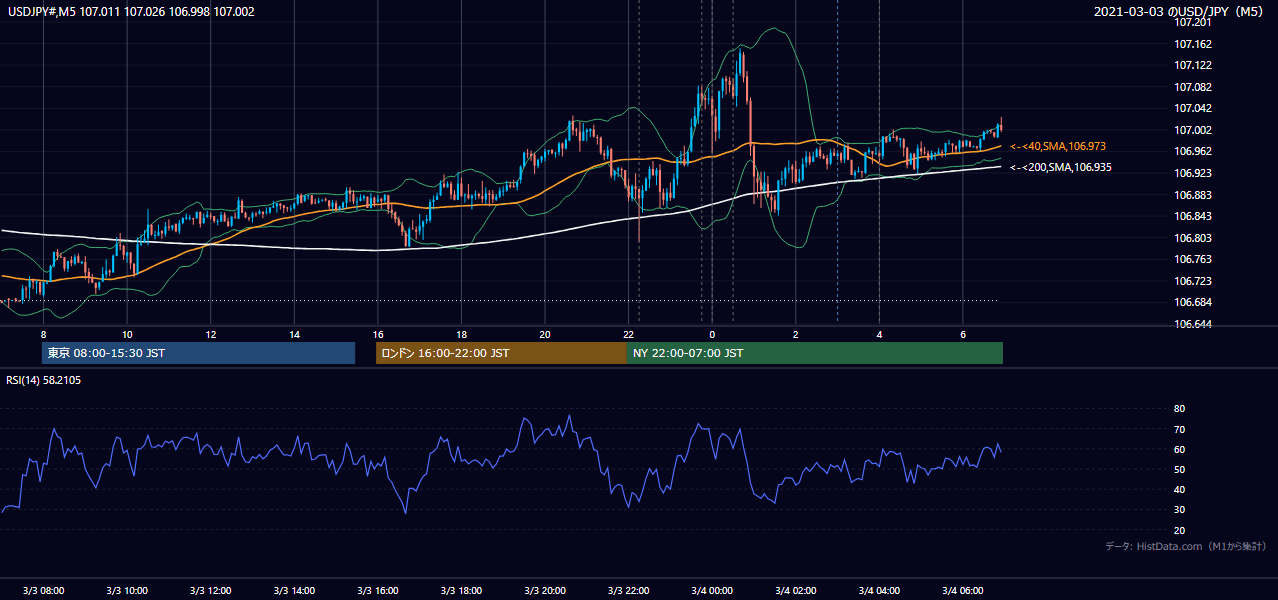The image size is (1278, 600).
Task: Click hour label 22 on price chart axis
Action: [x=628, y=334]
